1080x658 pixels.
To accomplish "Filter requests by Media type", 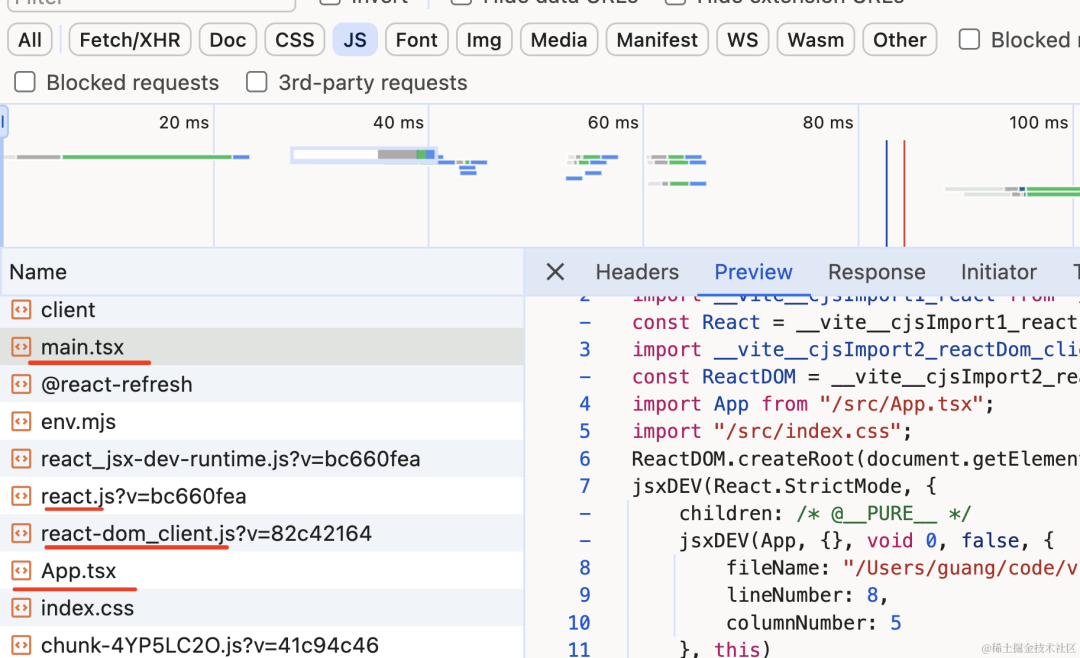I will [559, 40].
